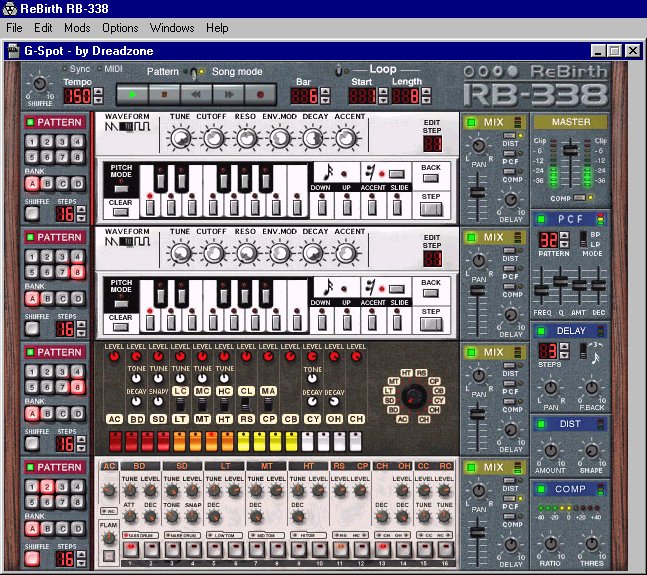Raise the Loop Length value arrow
Screen dimensions: 647x575
point(425,90)
